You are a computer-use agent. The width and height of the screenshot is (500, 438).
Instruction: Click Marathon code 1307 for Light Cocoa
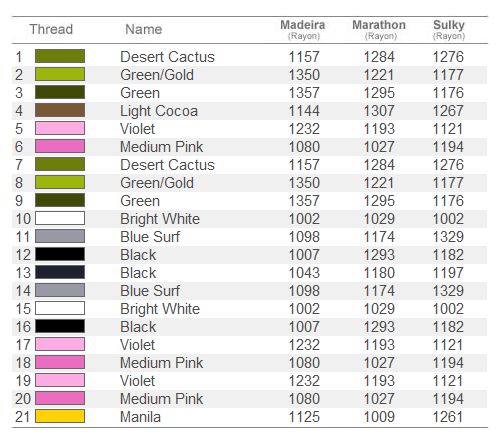(379, 111)
